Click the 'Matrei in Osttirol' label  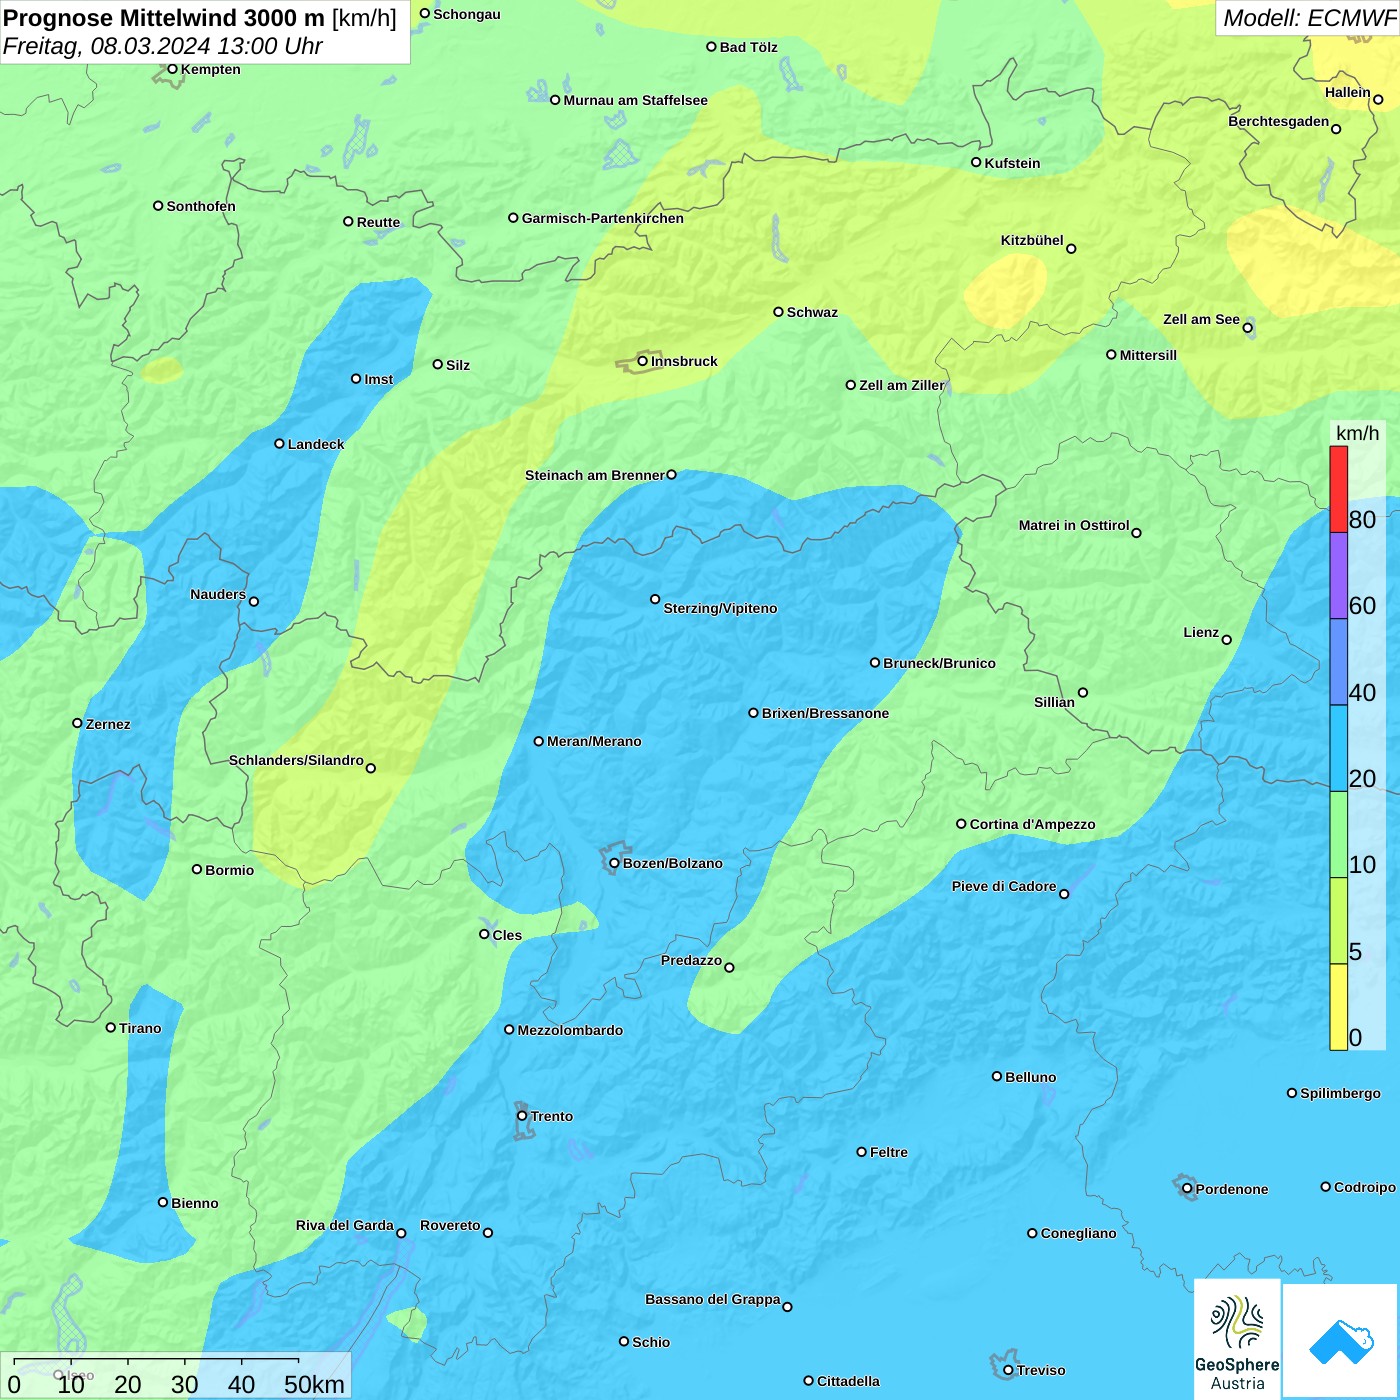1074,525
